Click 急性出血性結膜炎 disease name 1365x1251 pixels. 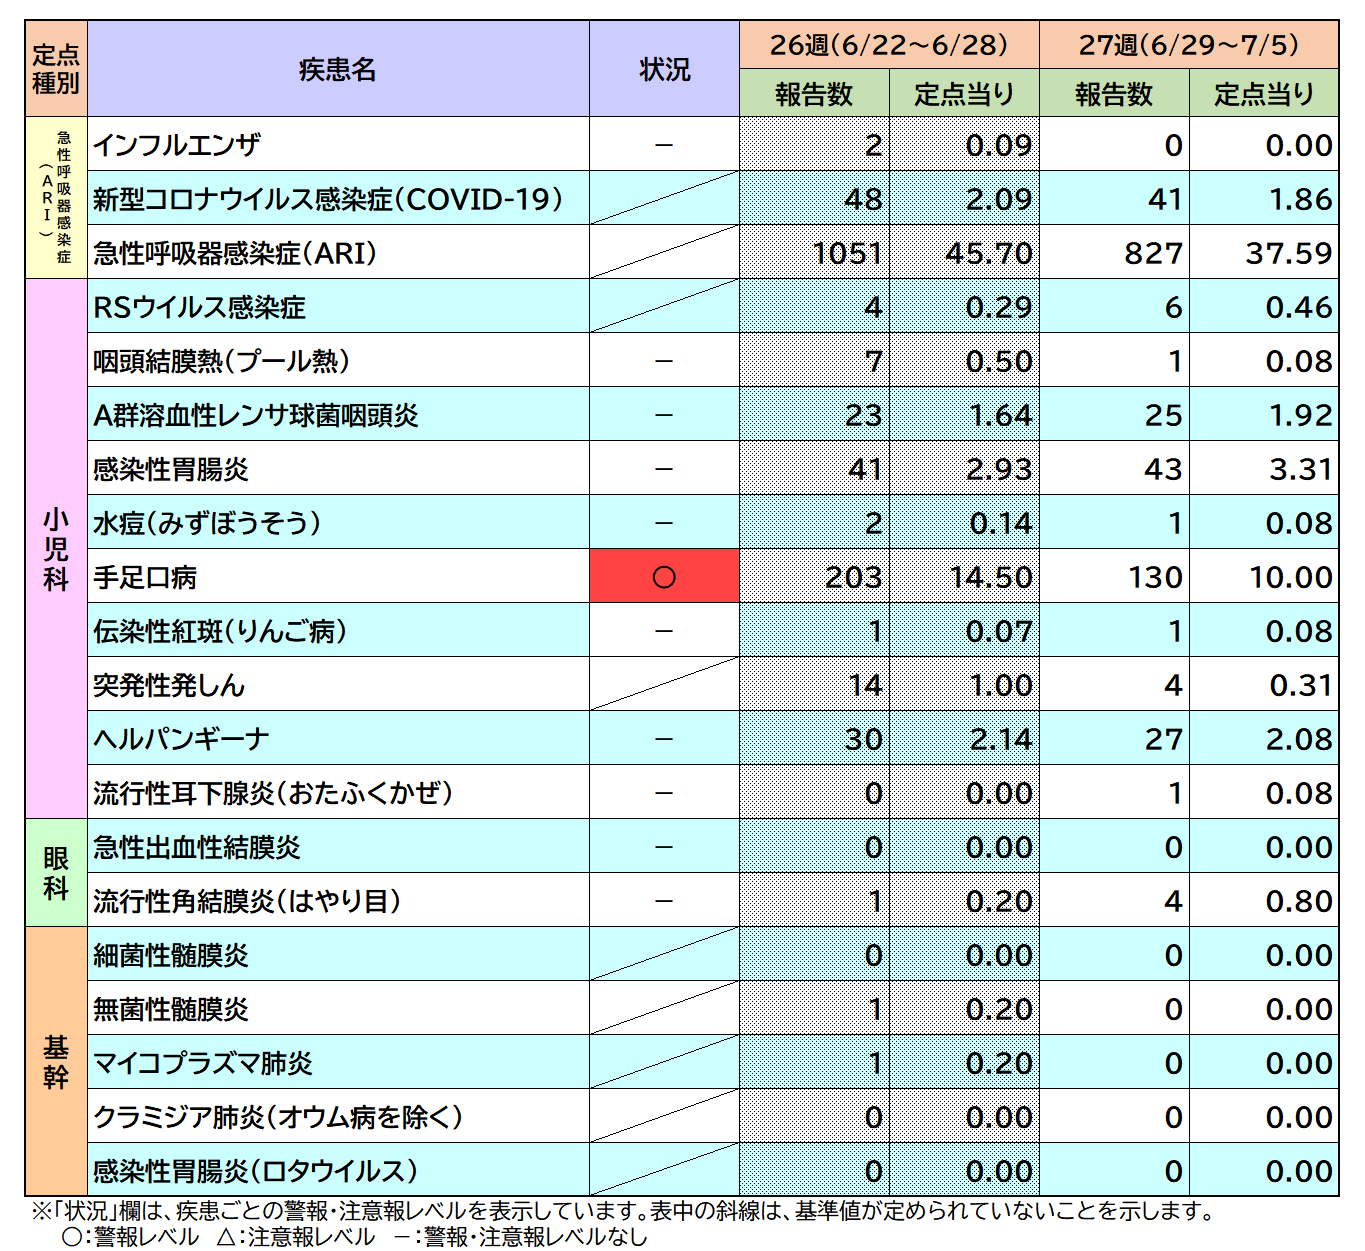coord(197,847)
